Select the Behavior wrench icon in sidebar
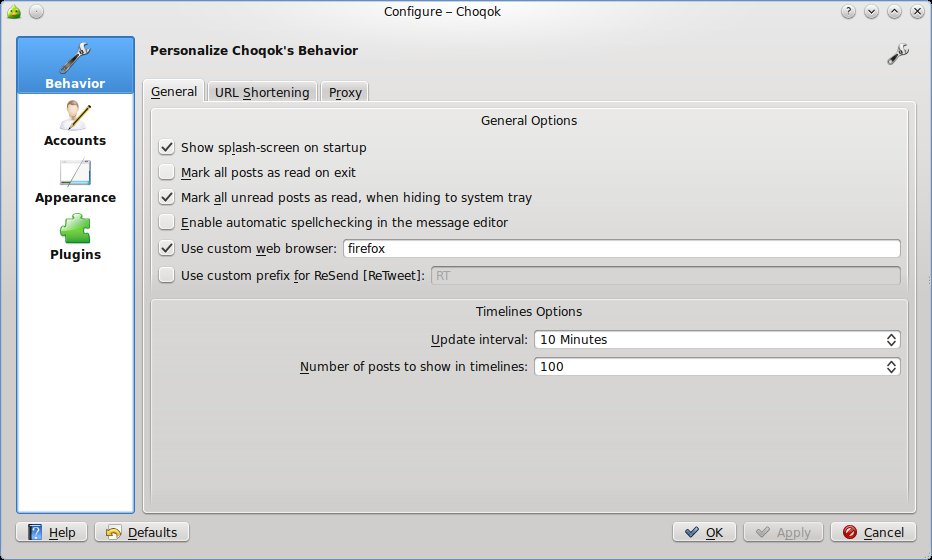This screenshot has height=560, width=932. [75, 57]
